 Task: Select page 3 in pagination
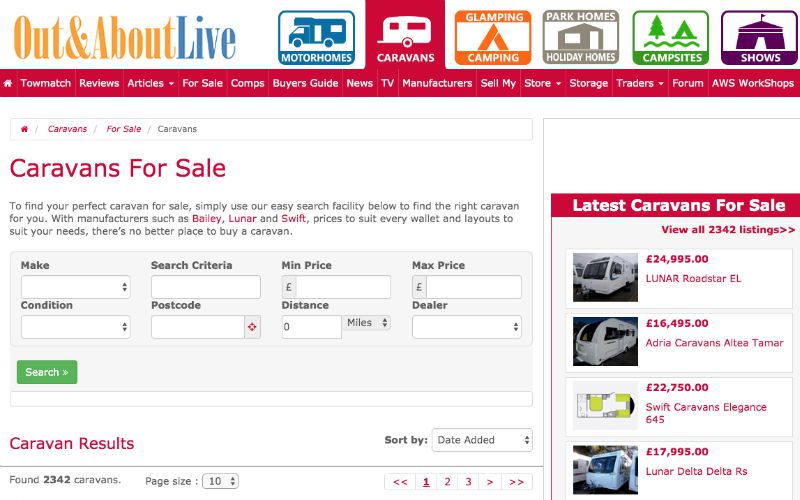point(468,482)
